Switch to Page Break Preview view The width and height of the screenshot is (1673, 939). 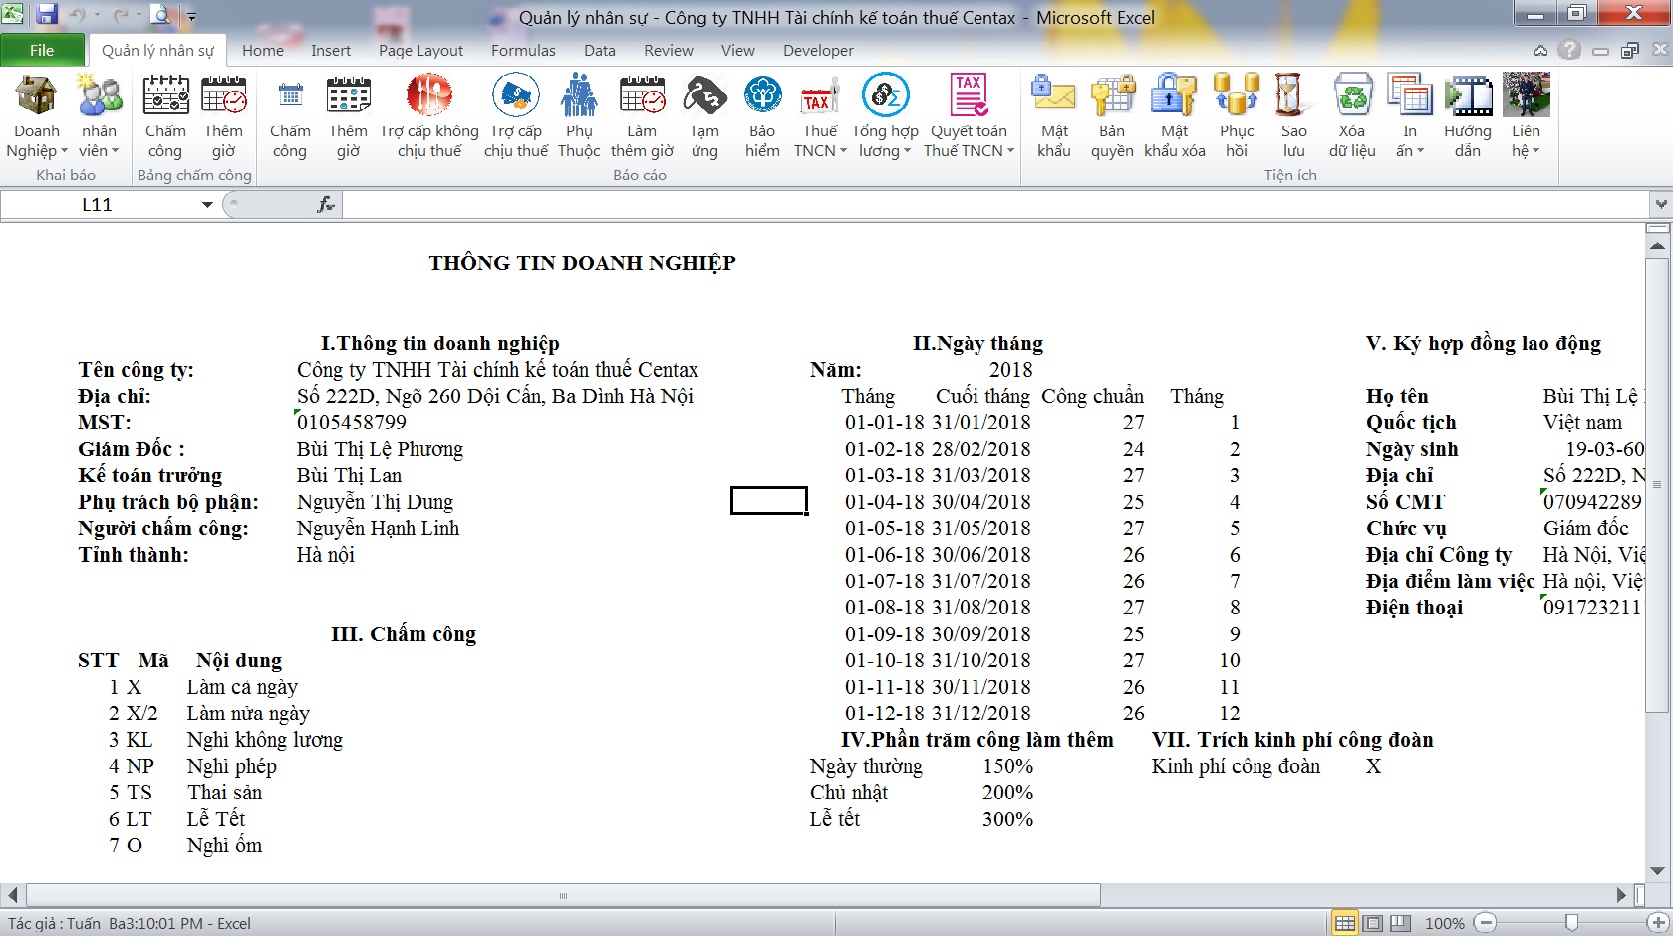pyautogui.click(x=1401, y=923)
